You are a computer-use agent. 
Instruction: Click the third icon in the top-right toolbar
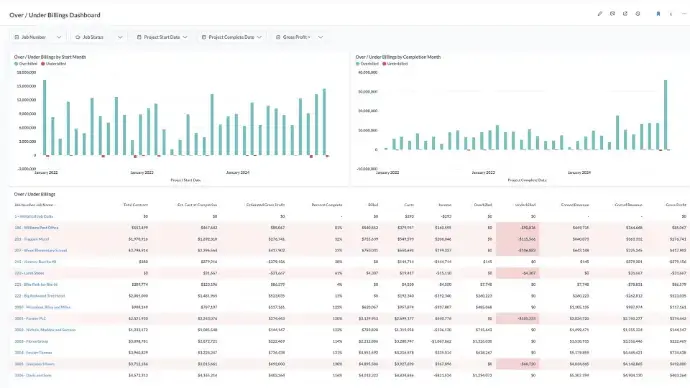(625, 14)
